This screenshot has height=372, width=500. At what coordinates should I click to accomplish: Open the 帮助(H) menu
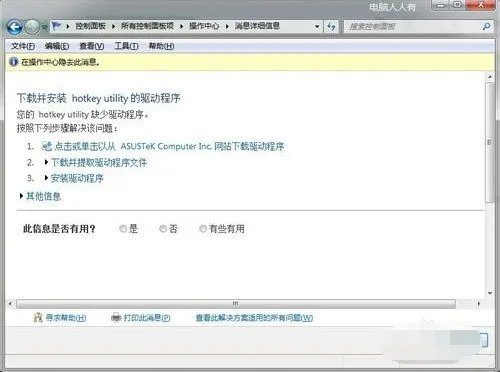coord(161,46)
